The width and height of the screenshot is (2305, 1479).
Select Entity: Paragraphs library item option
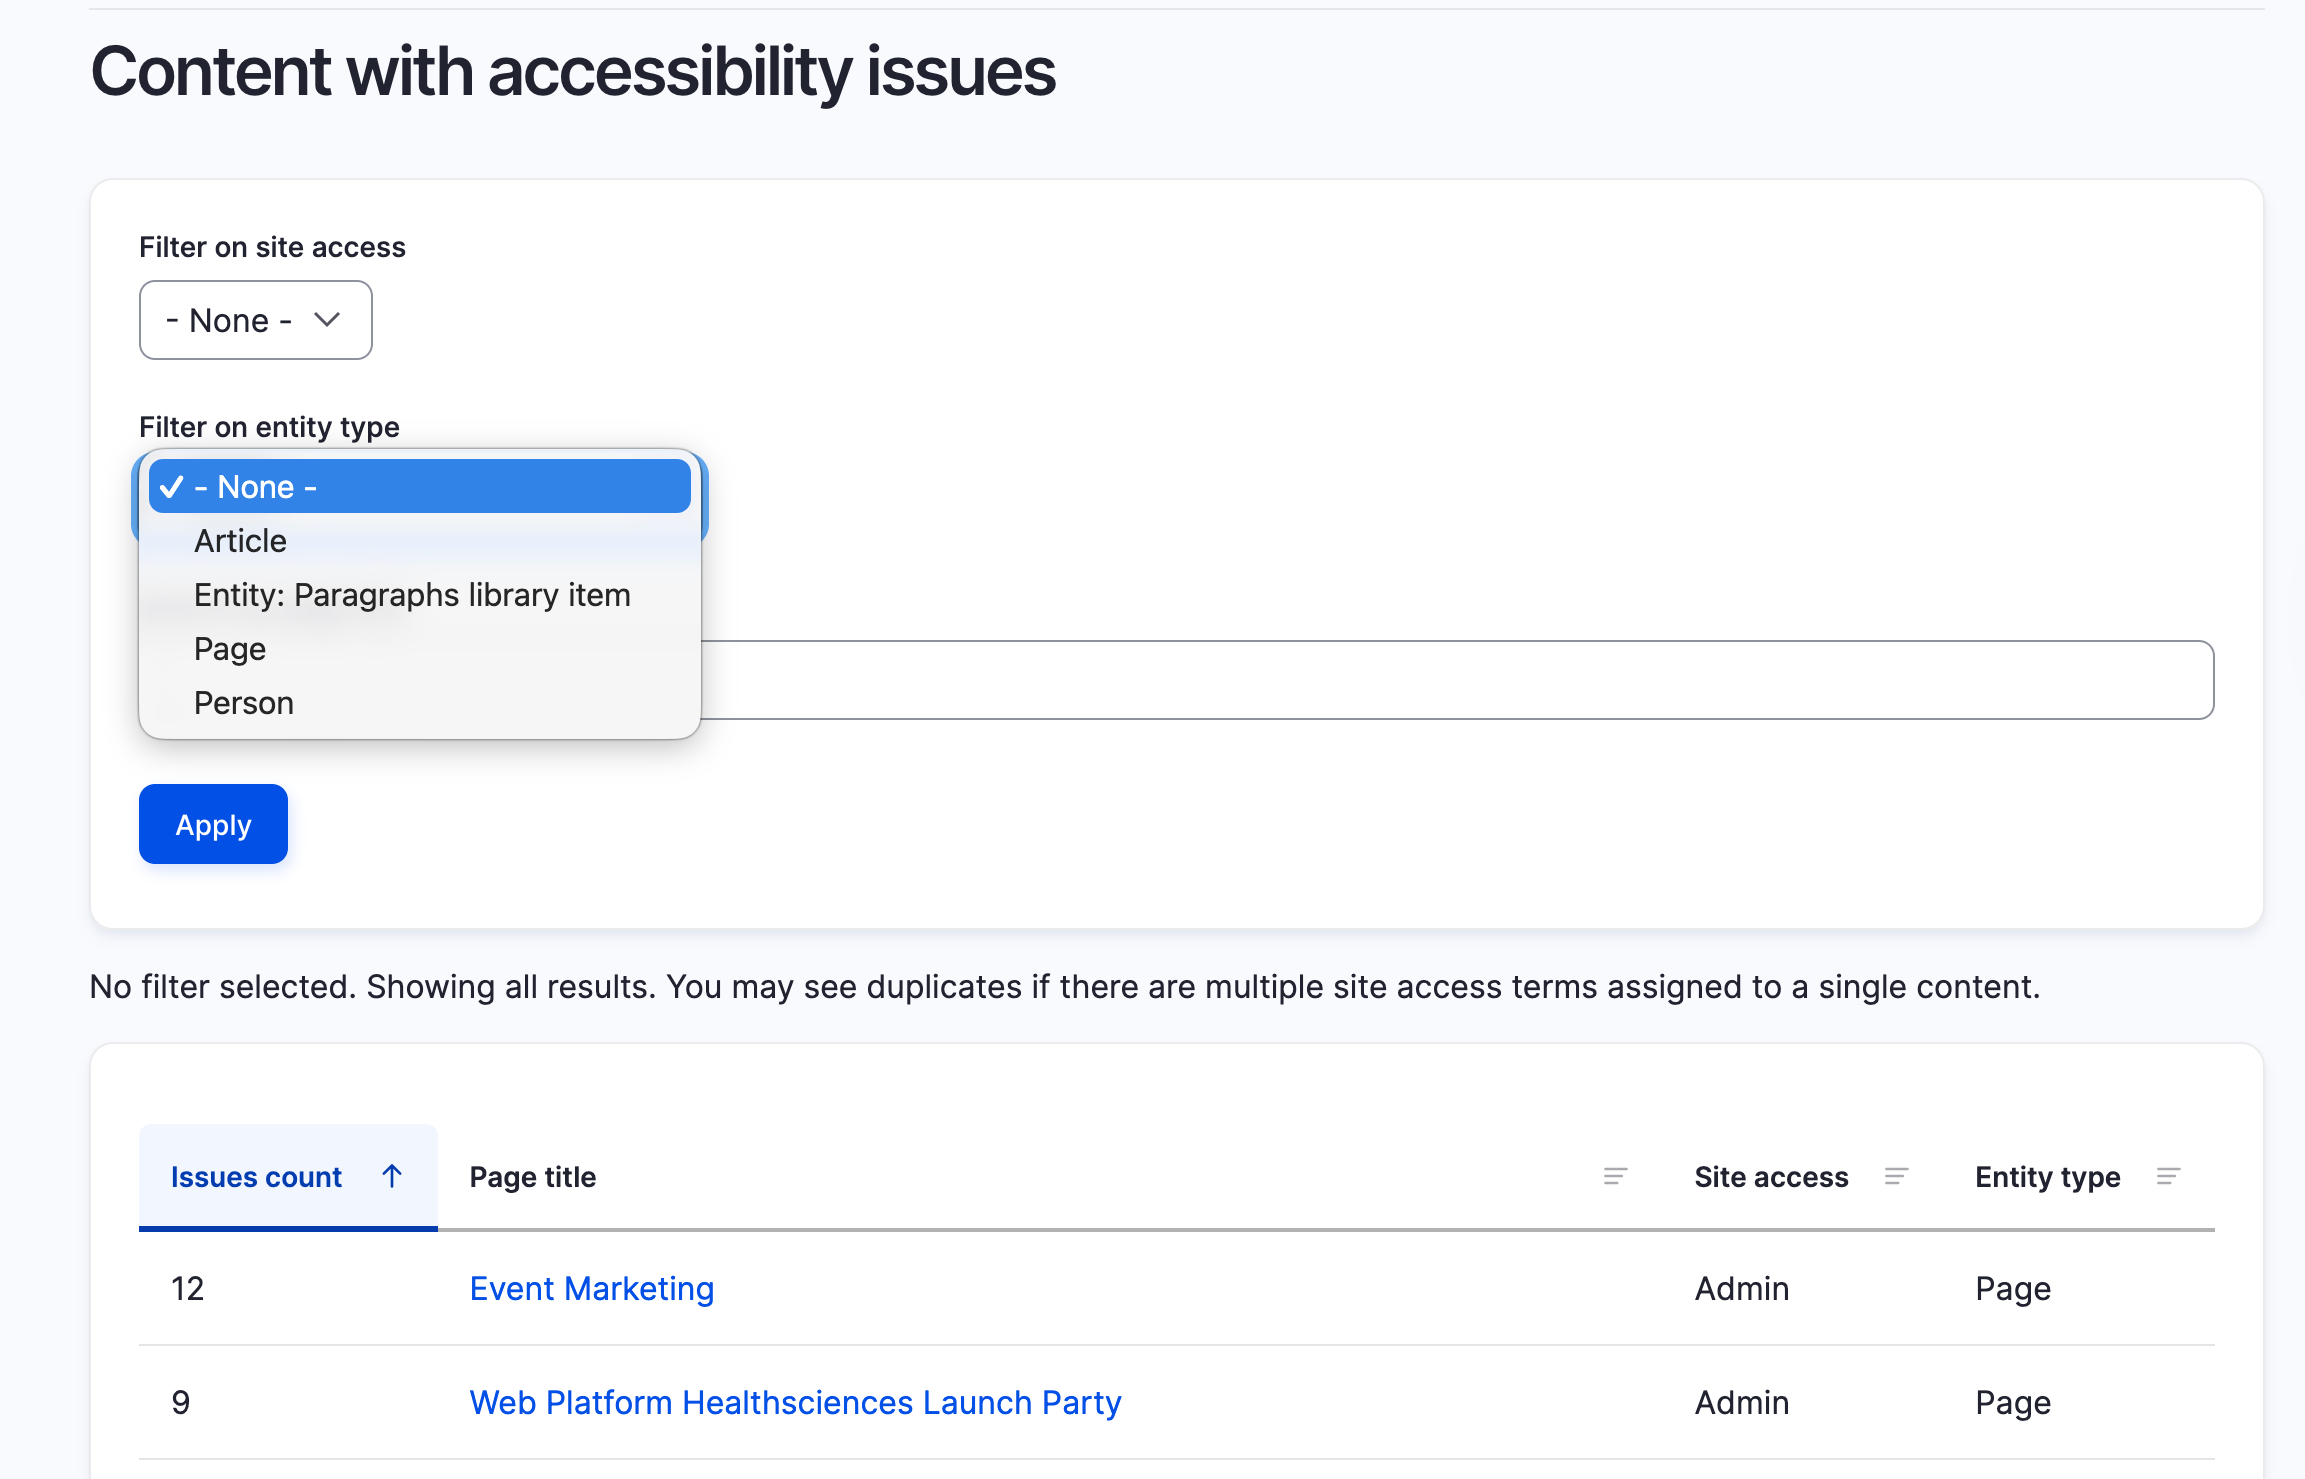(x=412, y=595)
